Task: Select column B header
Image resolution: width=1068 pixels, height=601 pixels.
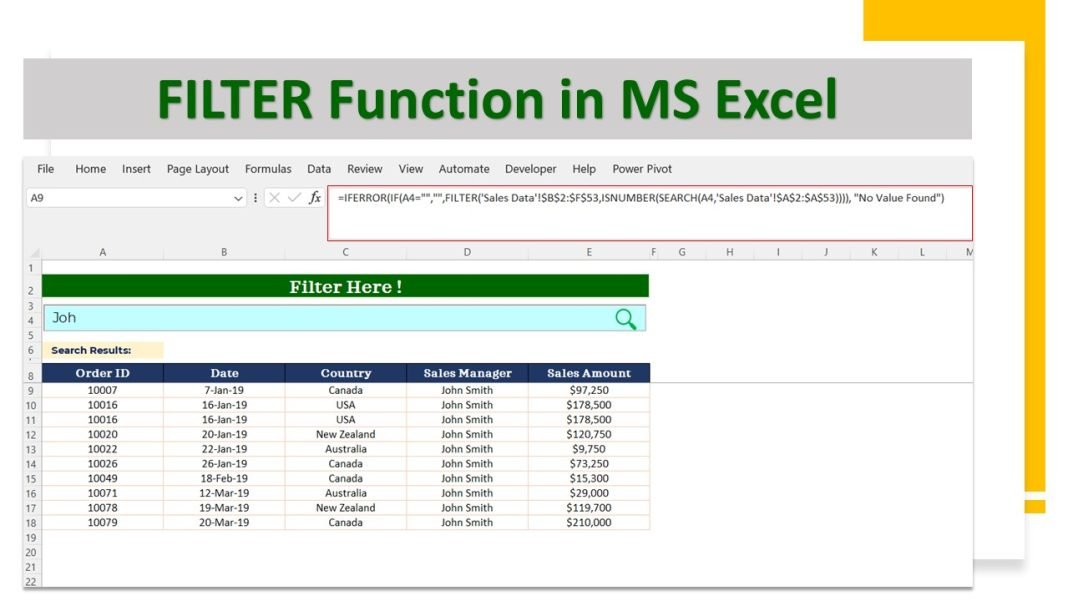Action: click(224, 252)
